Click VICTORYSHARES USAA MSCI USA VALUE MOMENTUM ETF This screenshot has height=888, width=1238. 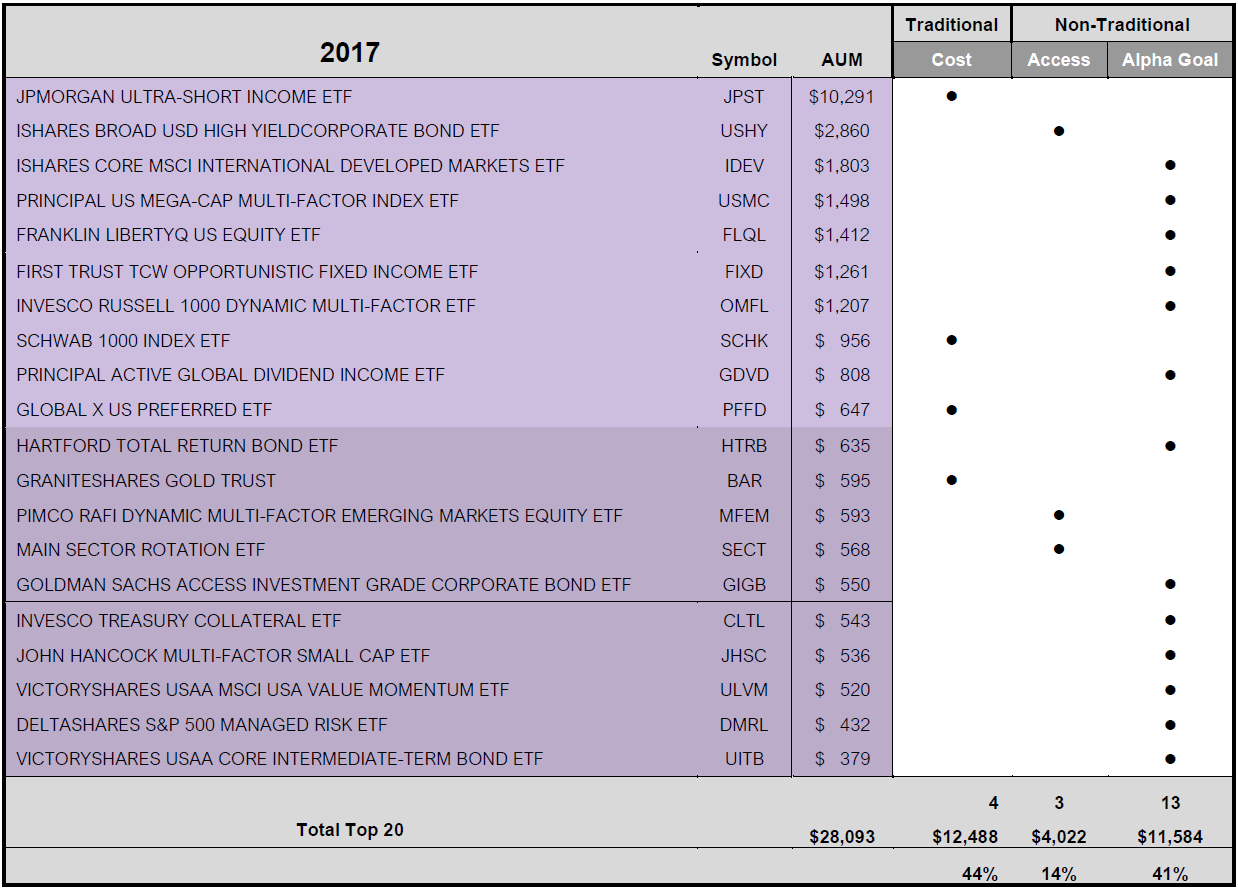click(263, 690)
